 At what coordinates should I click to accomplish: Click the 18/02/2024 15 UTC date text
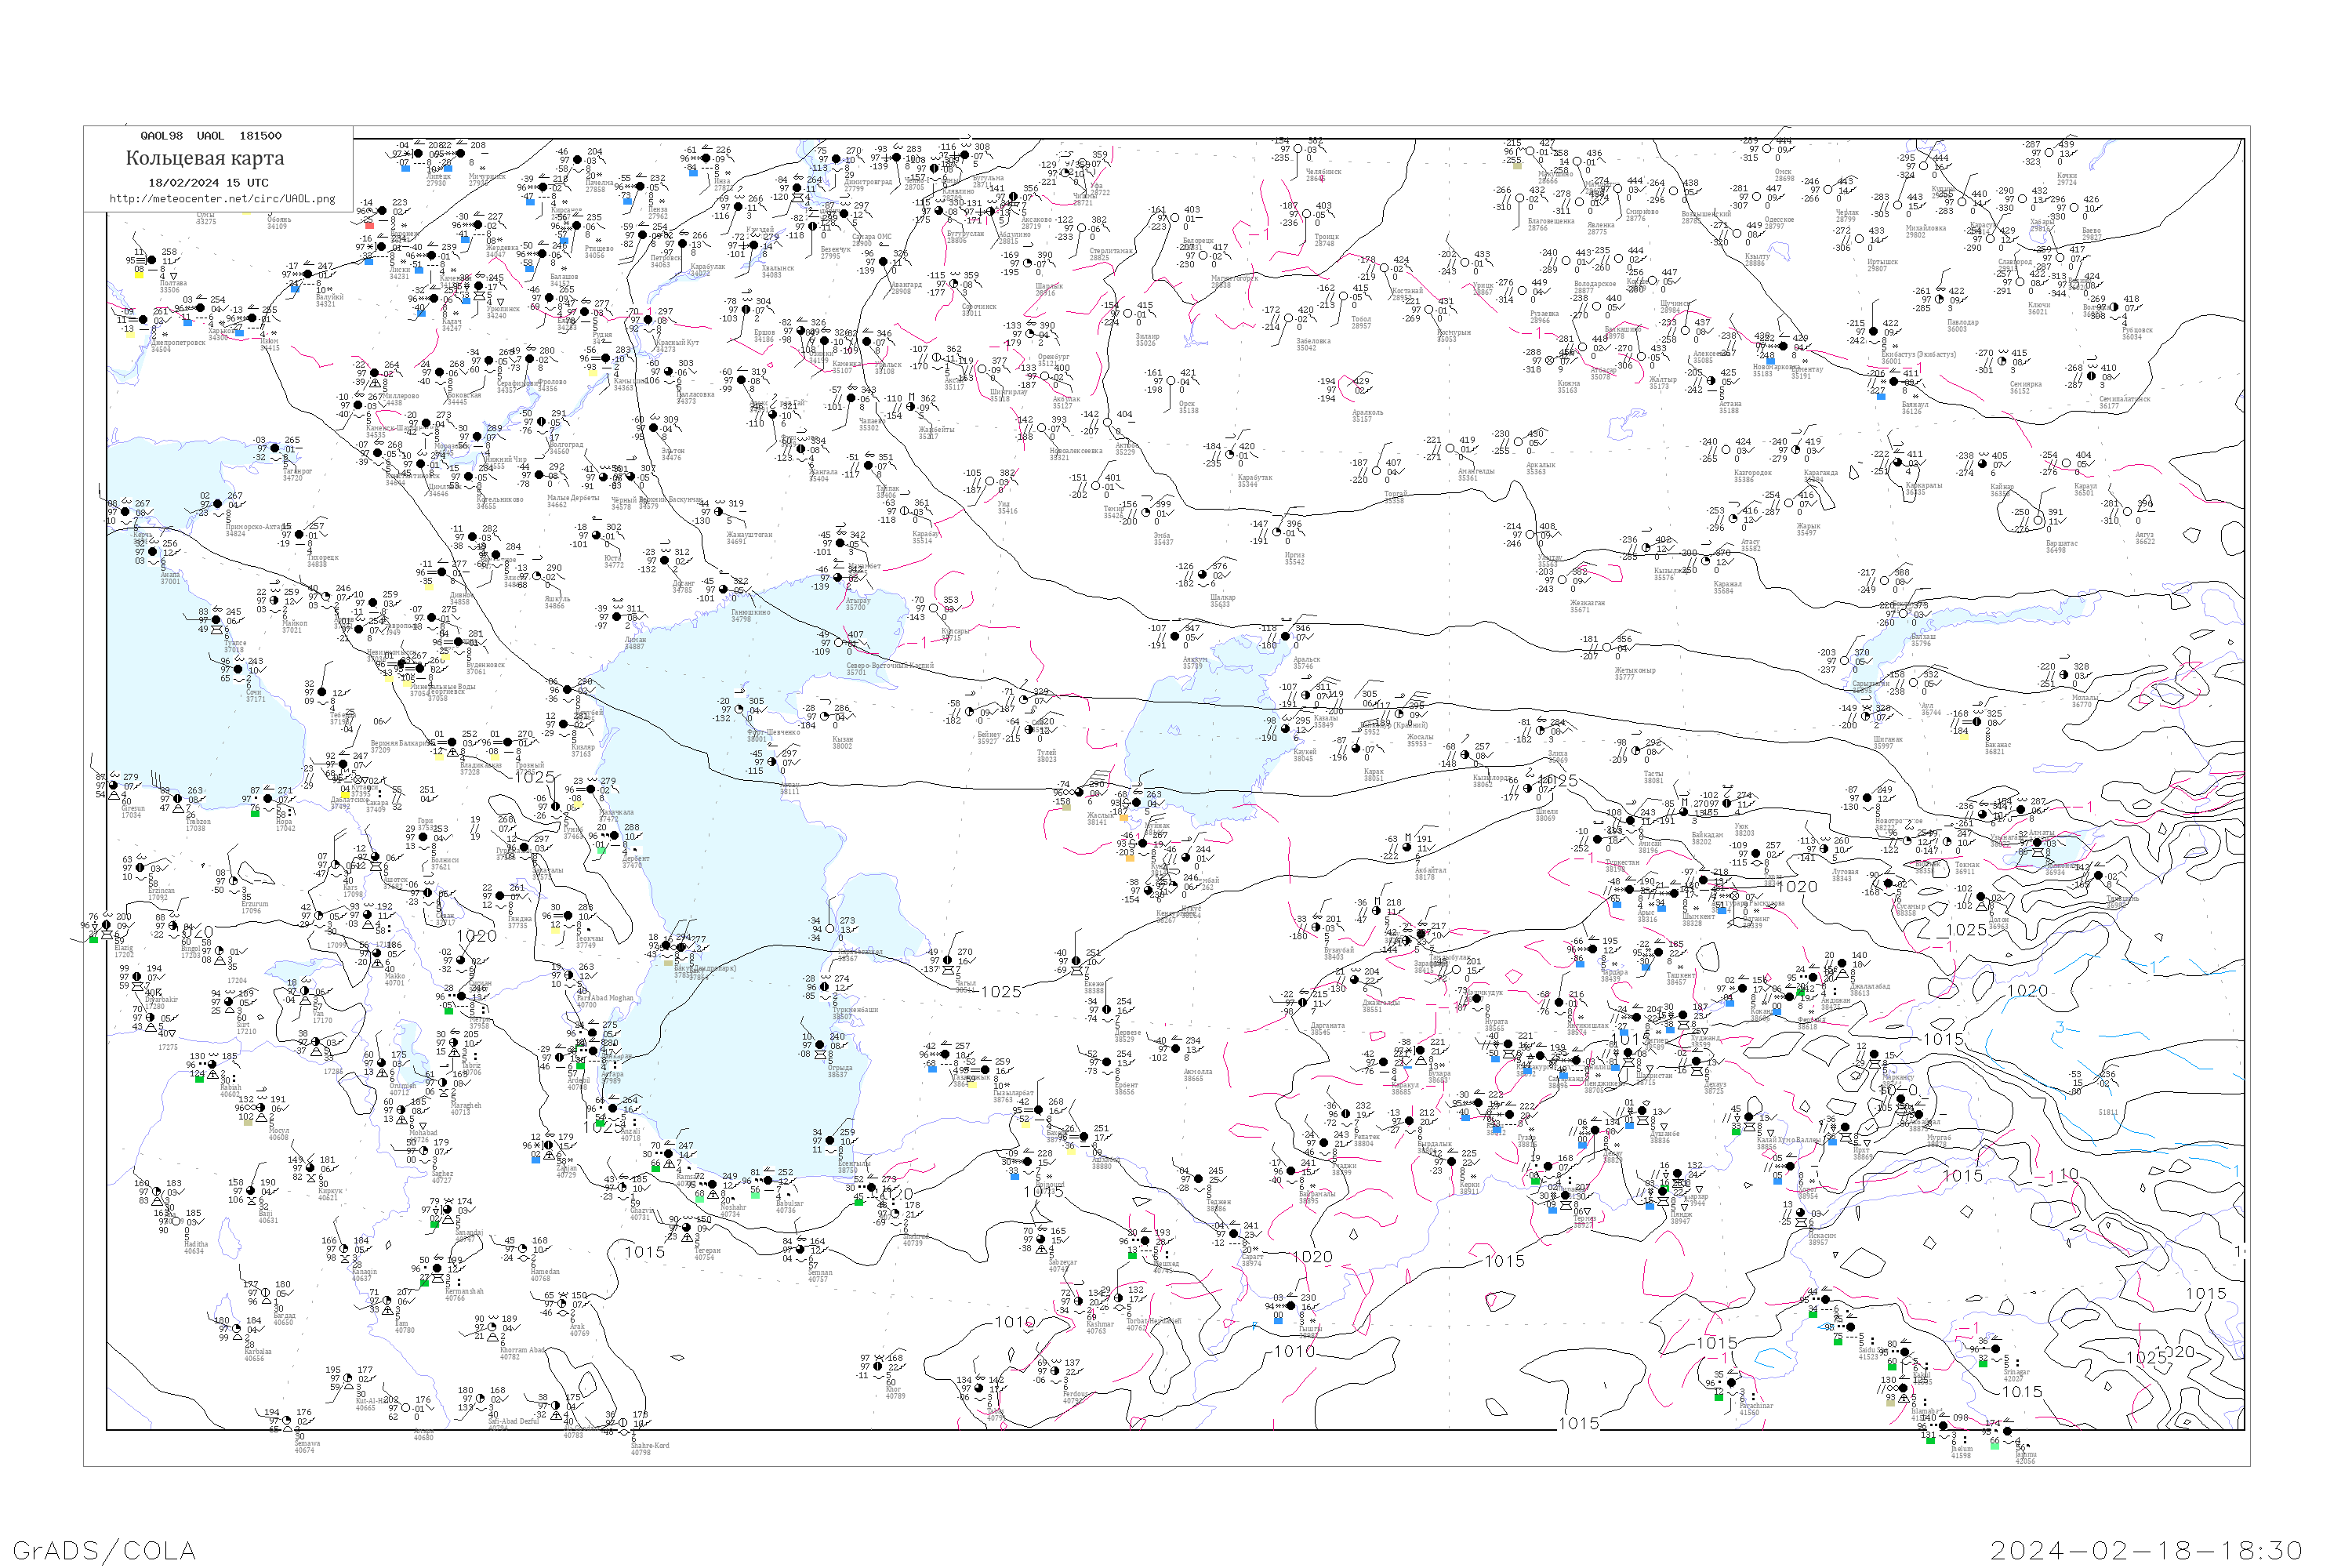[x=208, y=183]
